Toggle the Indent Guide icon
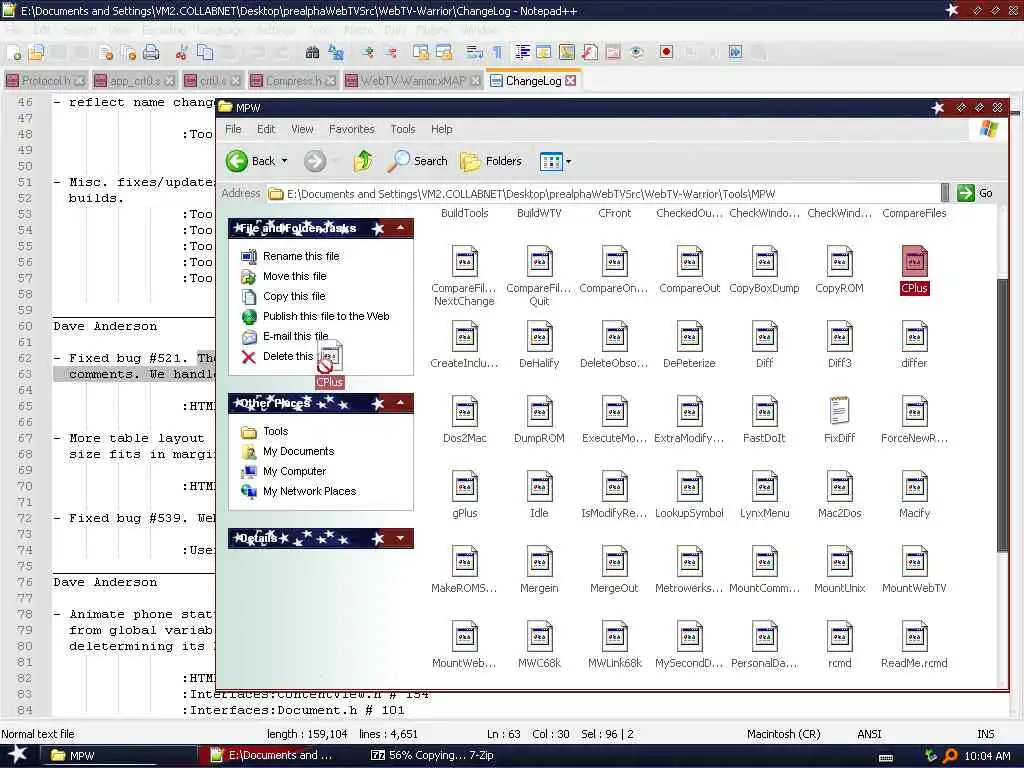 (x=522, y=52)
